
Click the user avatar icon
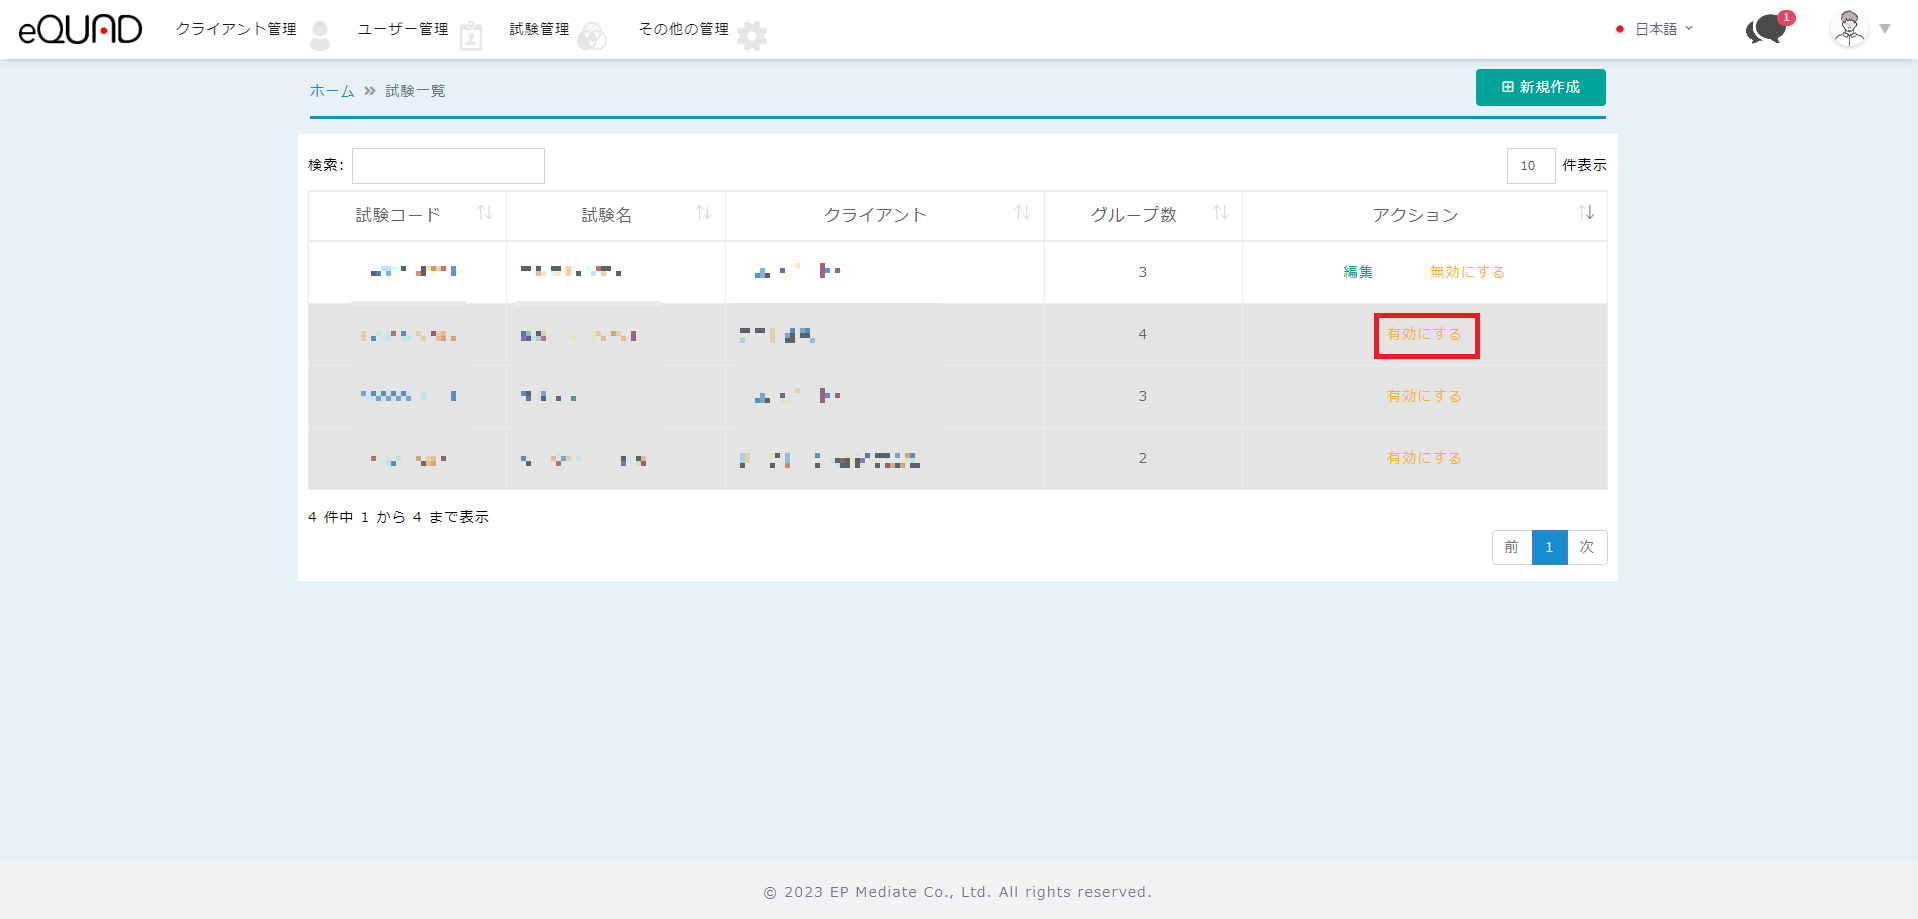point(1849,28)
